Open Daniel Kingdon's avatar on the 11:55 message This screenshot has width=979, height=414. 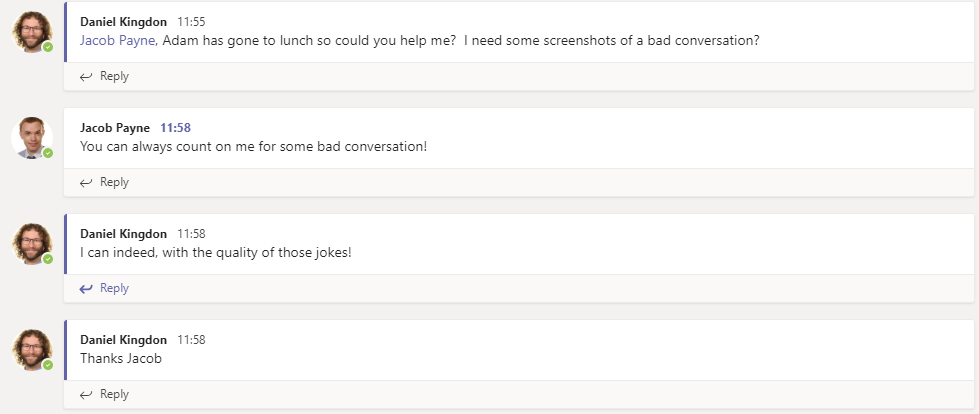click(x=32, y=31)
